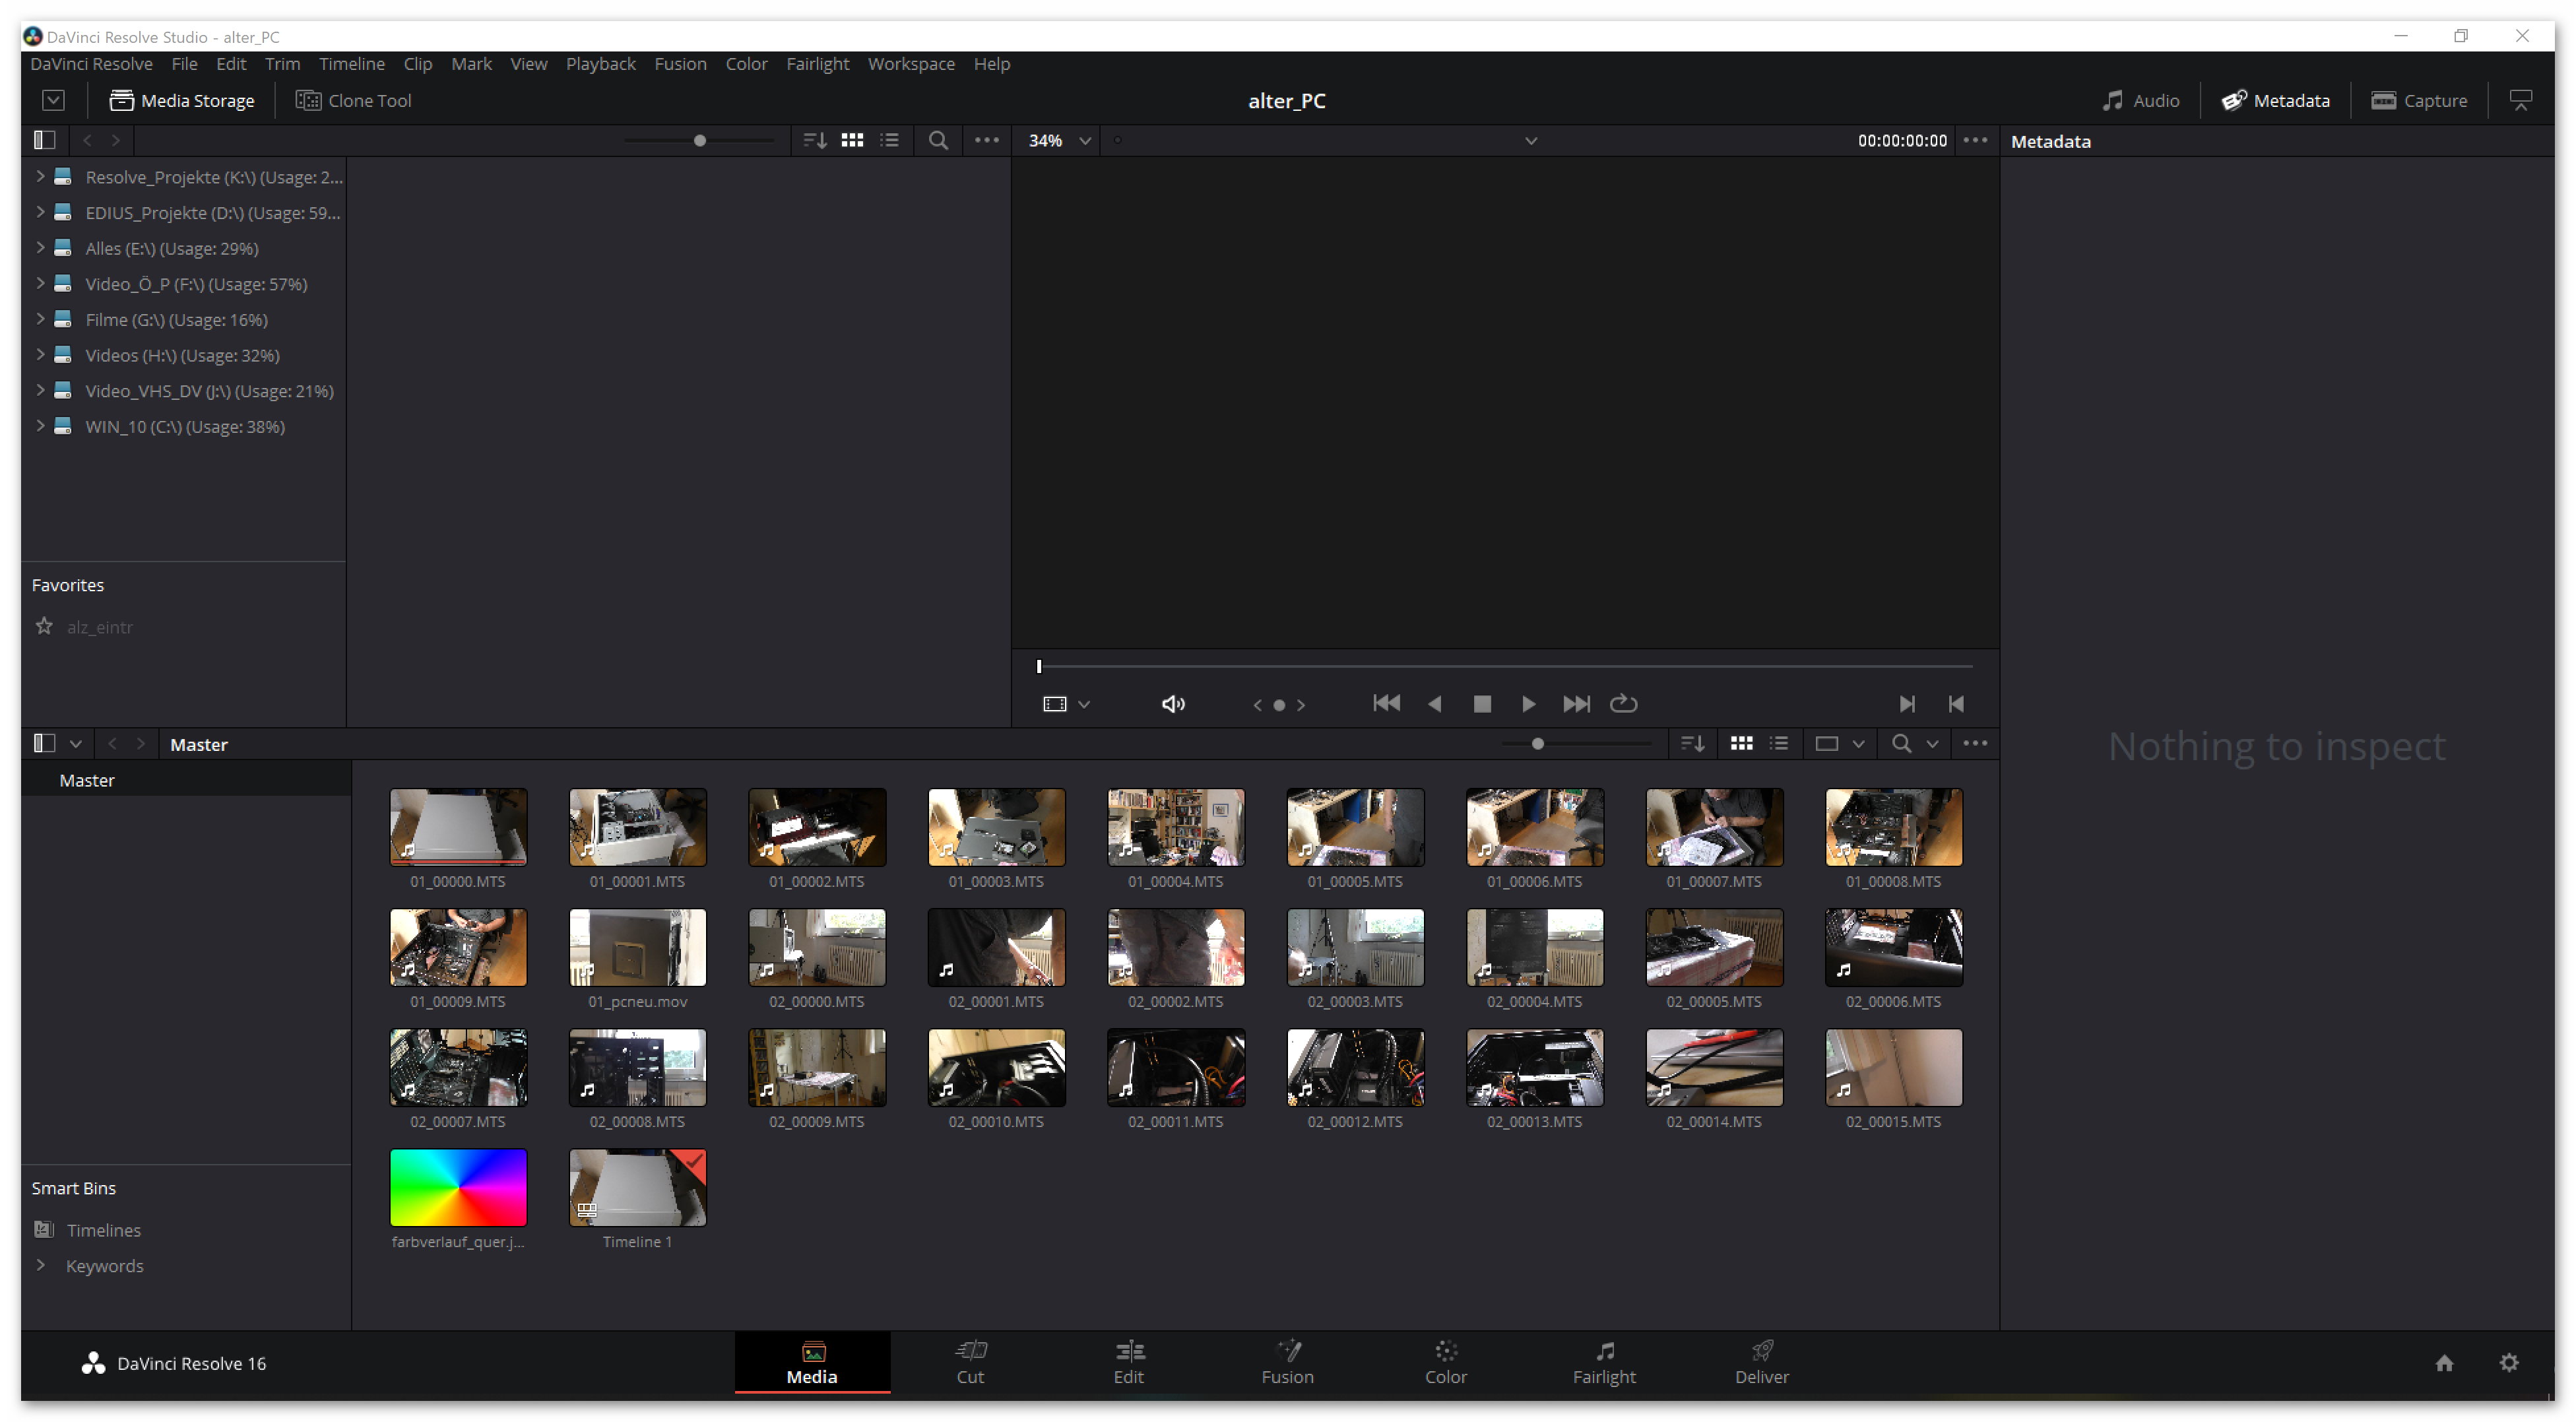Open Project Settings gear icon
The height and width of the screenshot is (1422, 2576).
click(x=2508, y=1362)
